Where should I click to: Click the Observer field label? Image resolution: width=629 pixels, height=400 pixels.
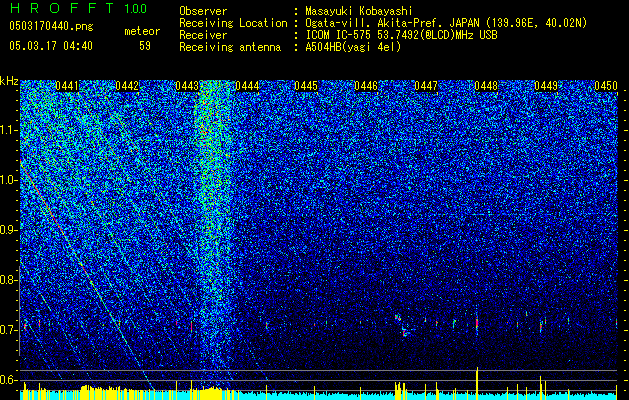pos(203,11)
